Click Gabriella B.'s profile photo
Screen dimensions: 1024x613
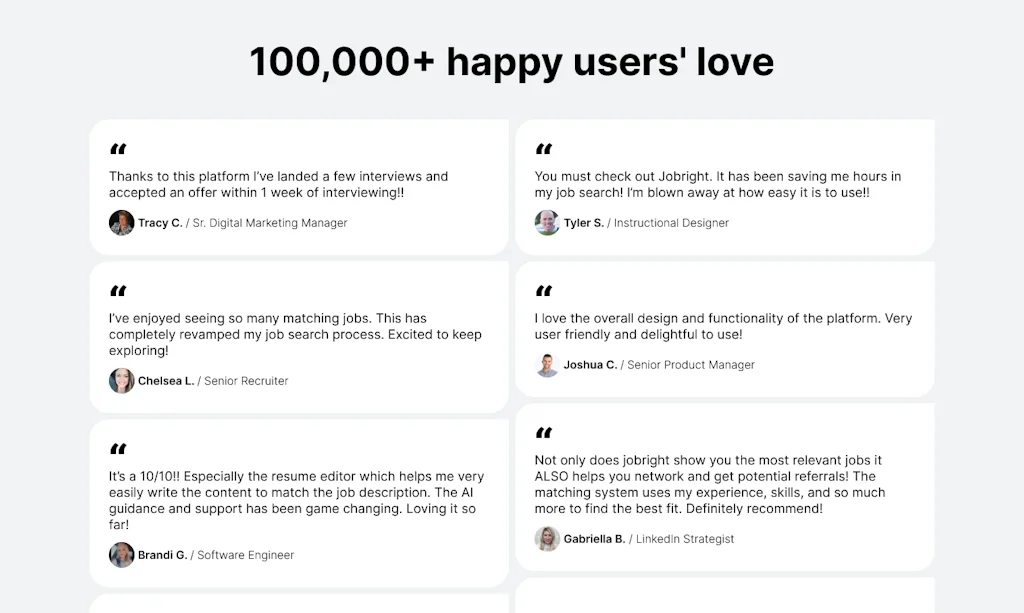(x=547, y=539)
